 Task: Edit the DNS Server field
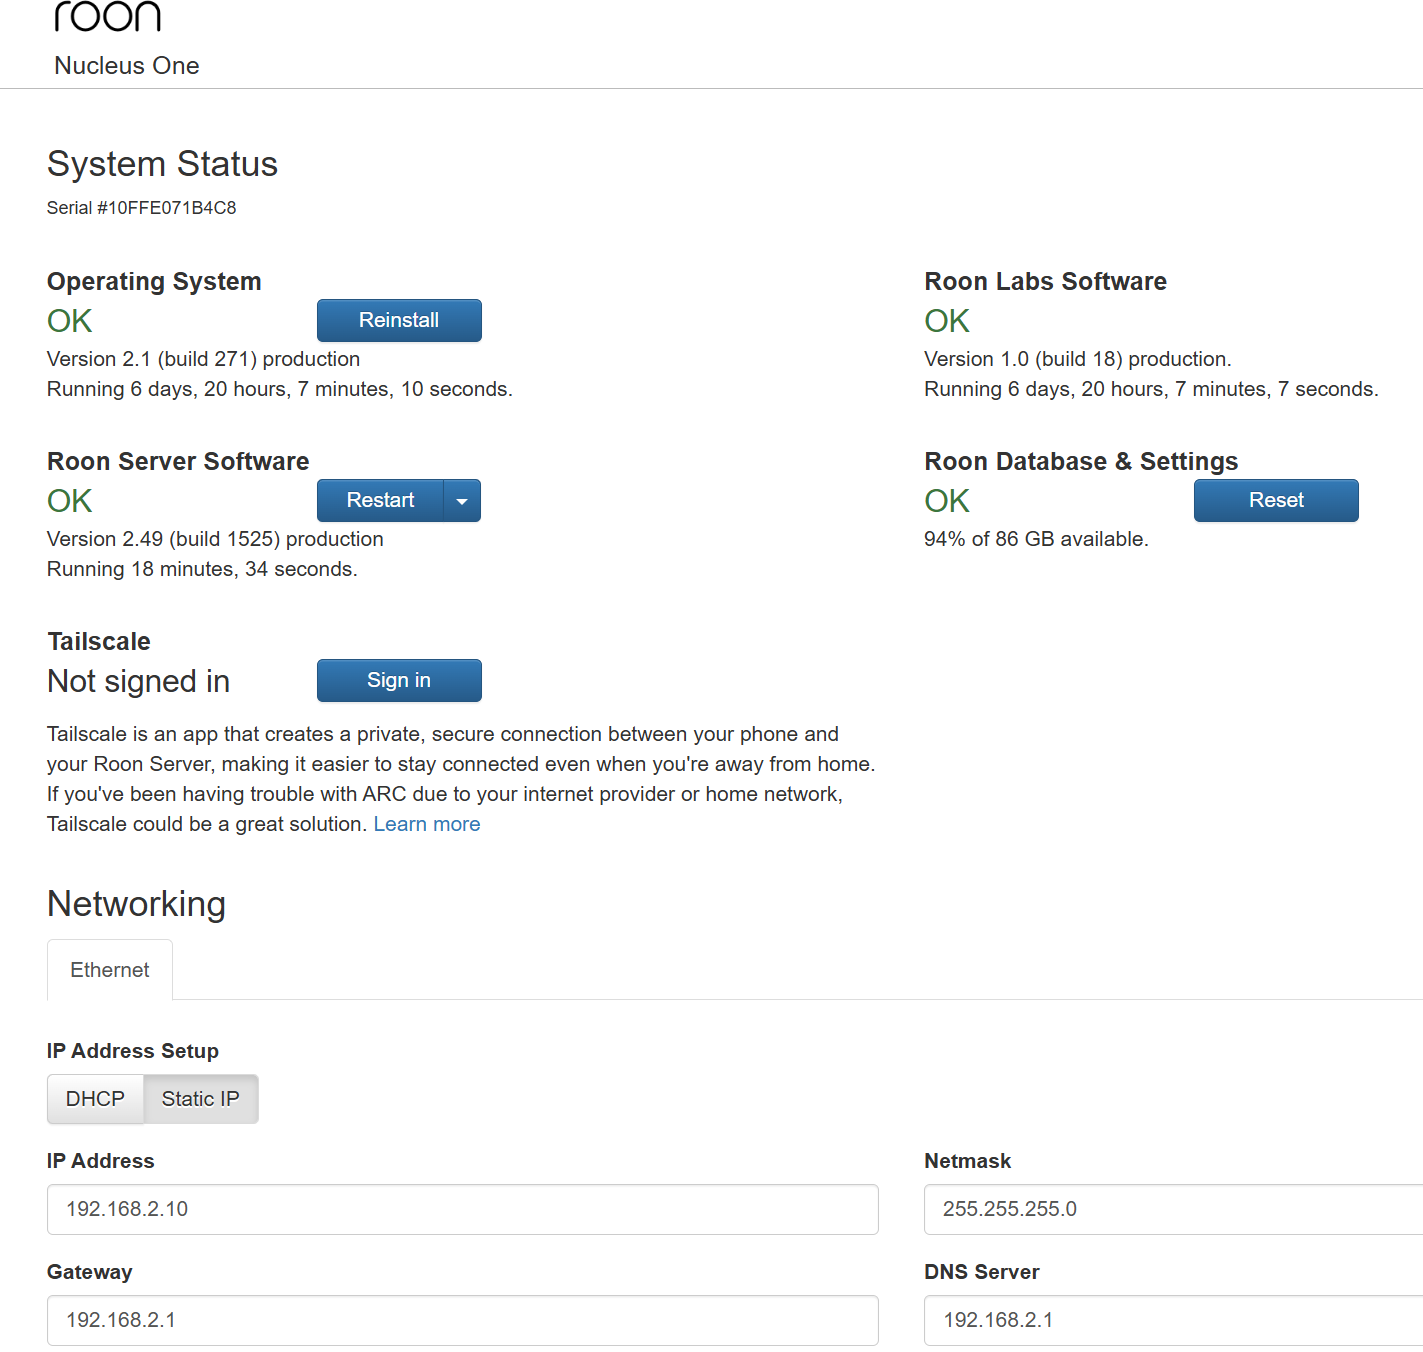pyautogui.click(x=1173, y=1320)
